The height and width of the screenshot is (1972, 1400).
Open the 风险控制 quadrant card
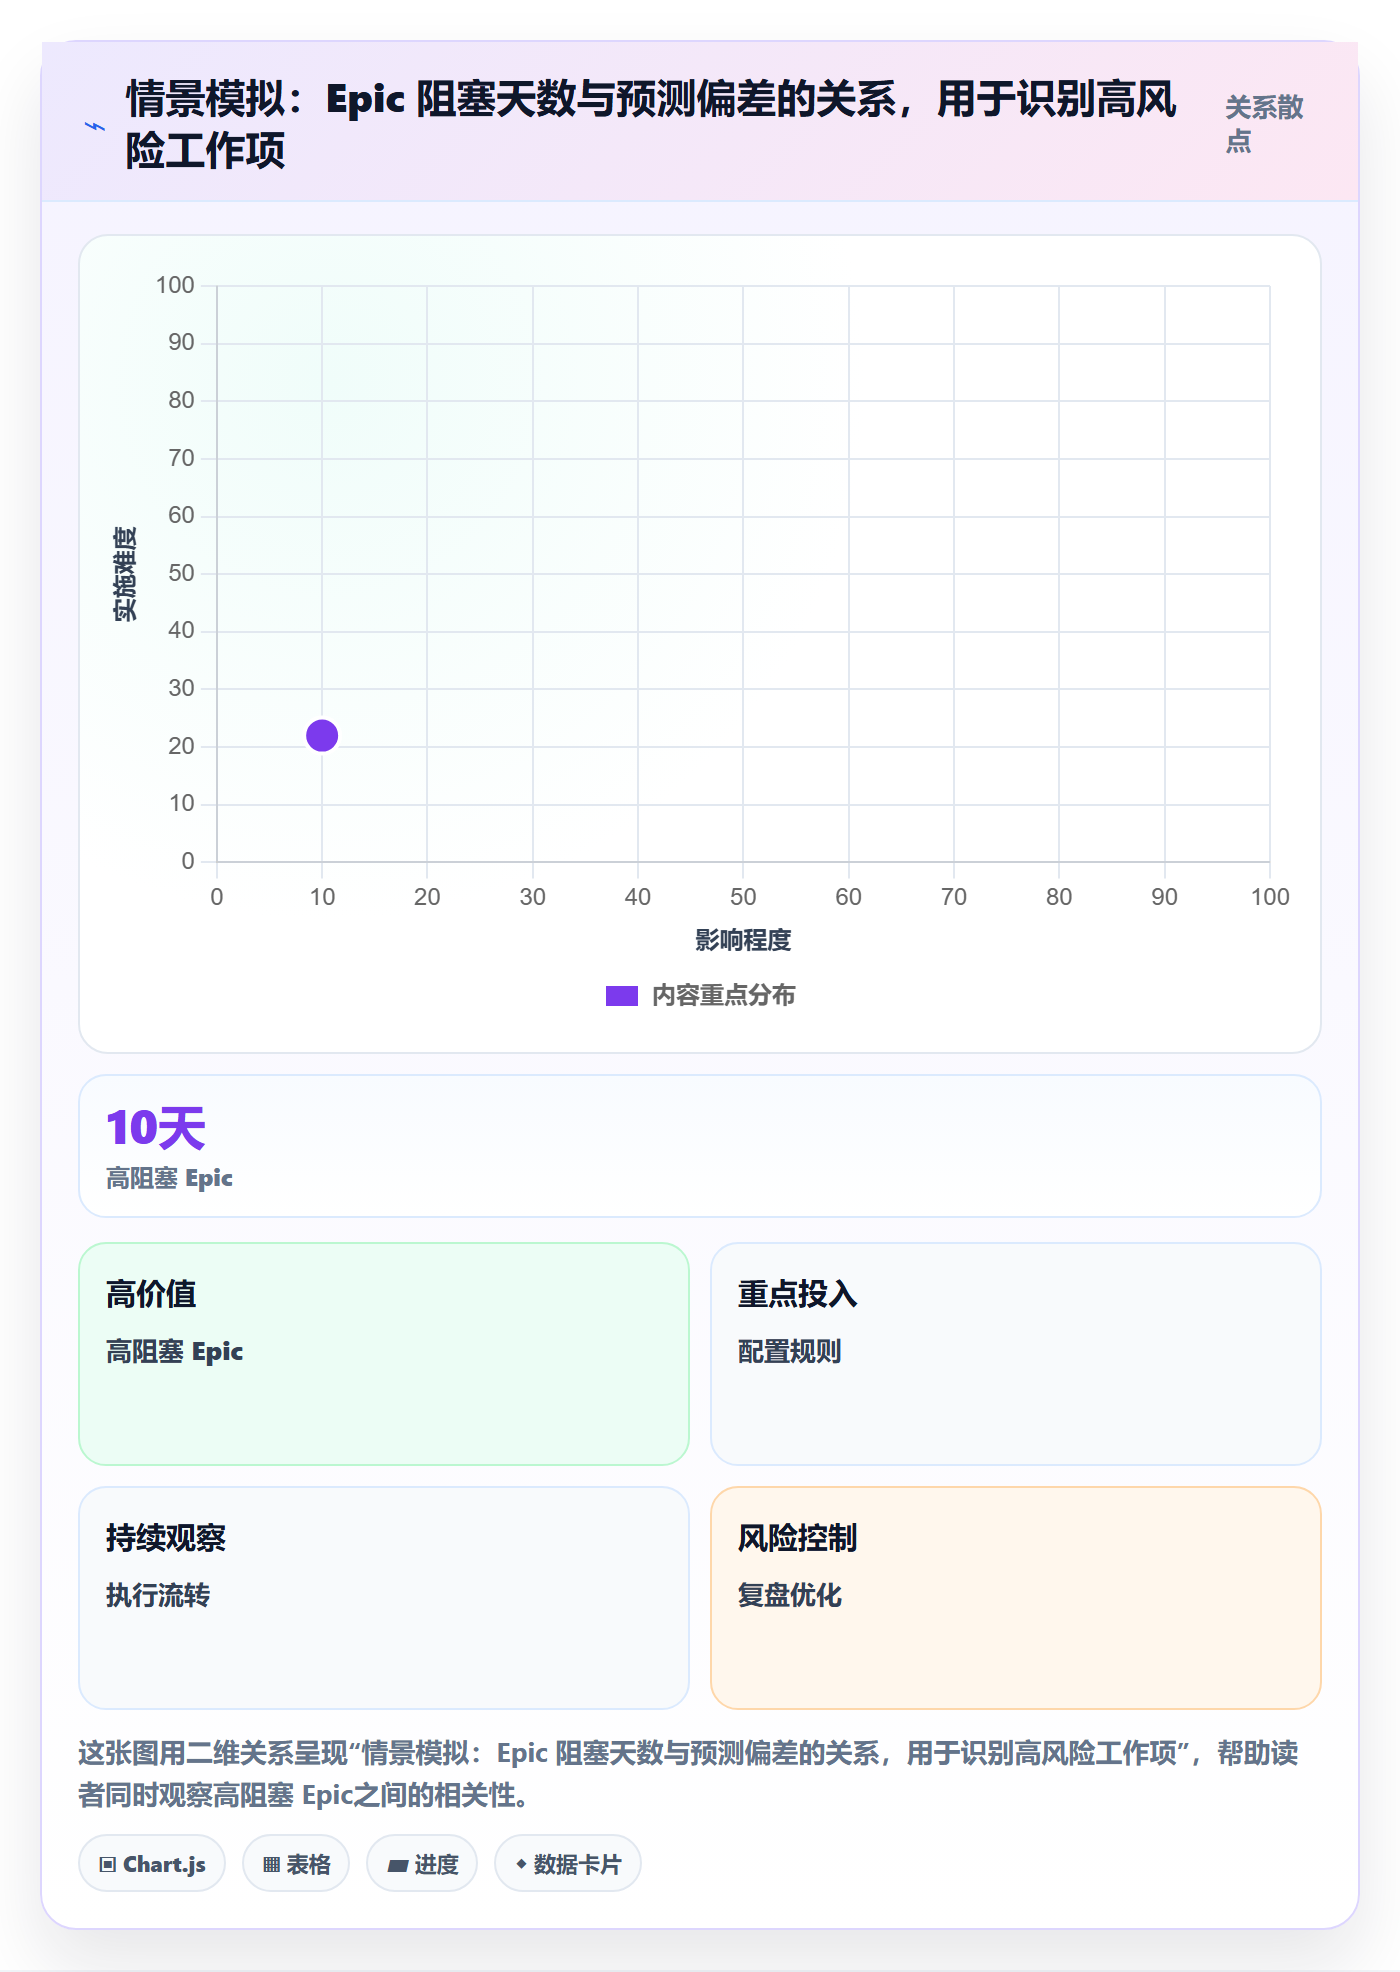[1016, 1598]
